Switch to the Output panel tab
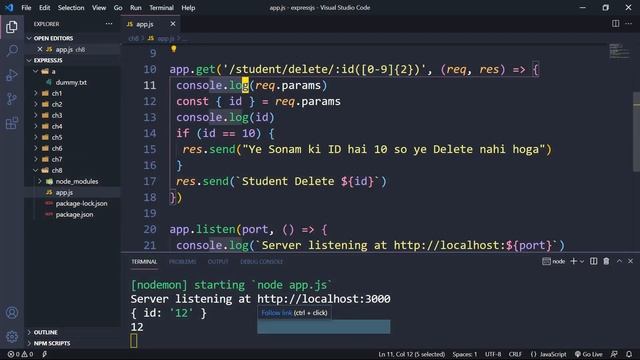Viewport: 640px width, 360px height. (x=218, y=262)
